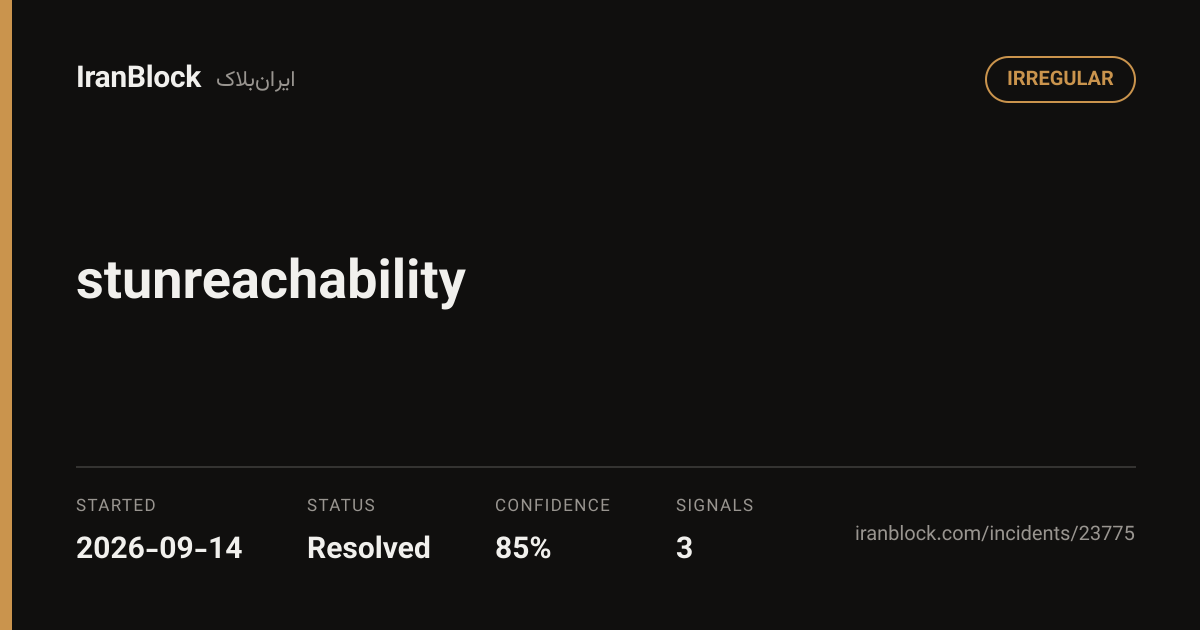Select the 2026-09-14 start date
Screen dimensions: 1200x630
[159, 548]
